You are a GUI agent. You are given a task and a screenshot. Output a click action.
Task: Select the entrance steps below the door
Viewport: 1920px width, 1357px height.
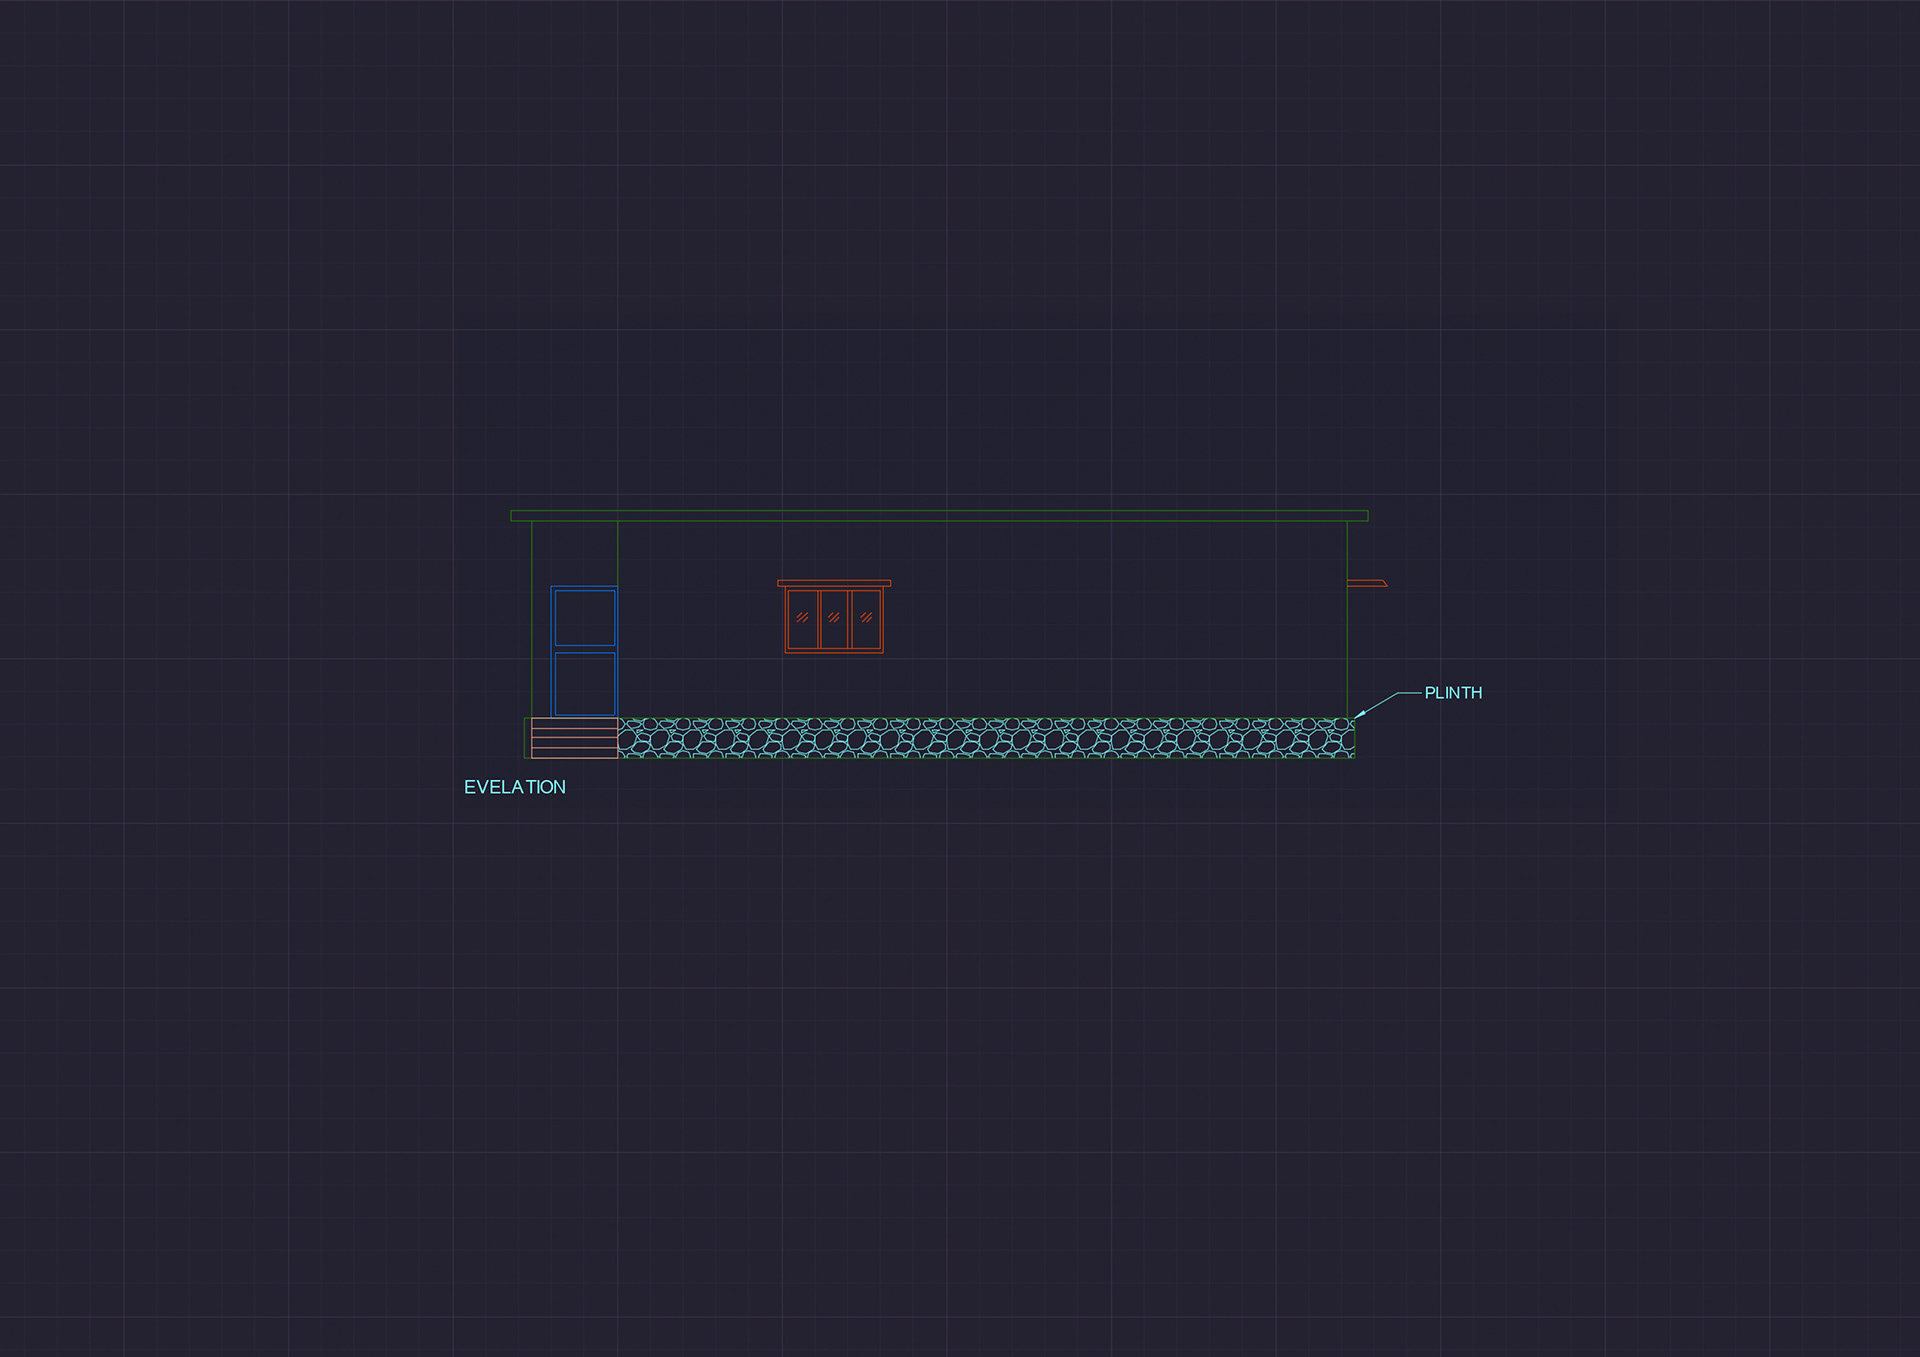(x=574, y=738)
